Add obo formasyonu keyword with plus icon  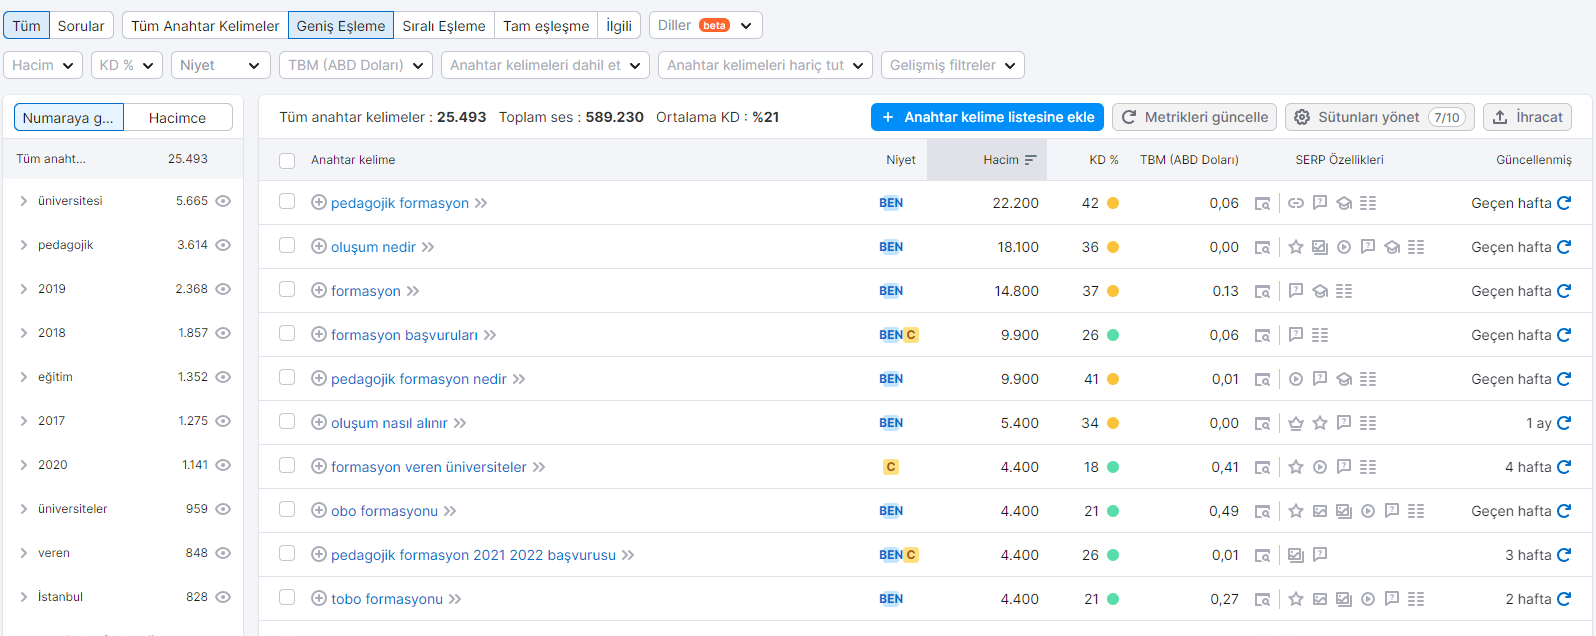[x=319, y=511]
